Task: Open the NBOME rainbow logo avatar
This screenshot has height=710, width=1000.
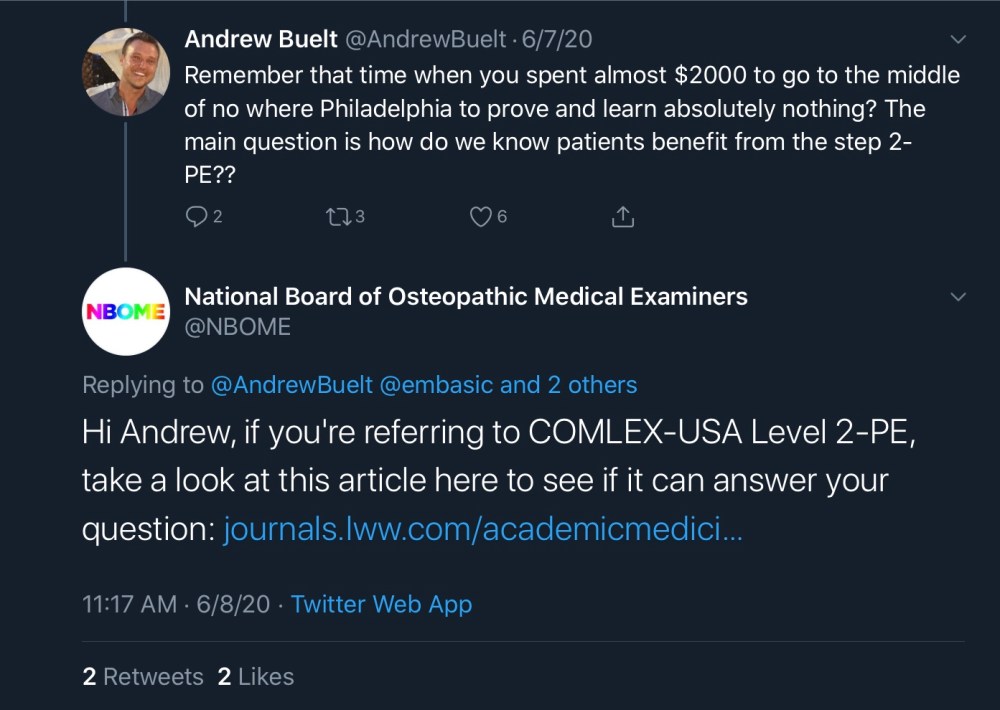Action: point(125,311)
